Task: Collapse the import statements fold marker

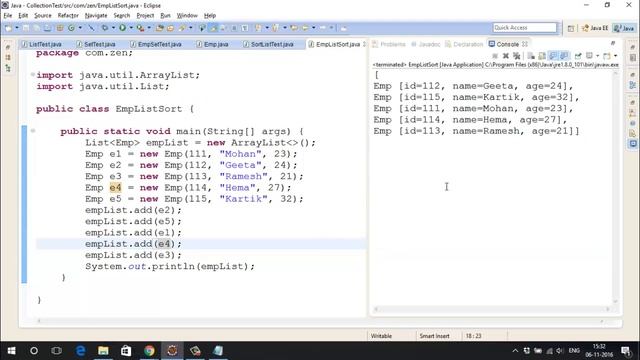Action: tap(33, 75)
